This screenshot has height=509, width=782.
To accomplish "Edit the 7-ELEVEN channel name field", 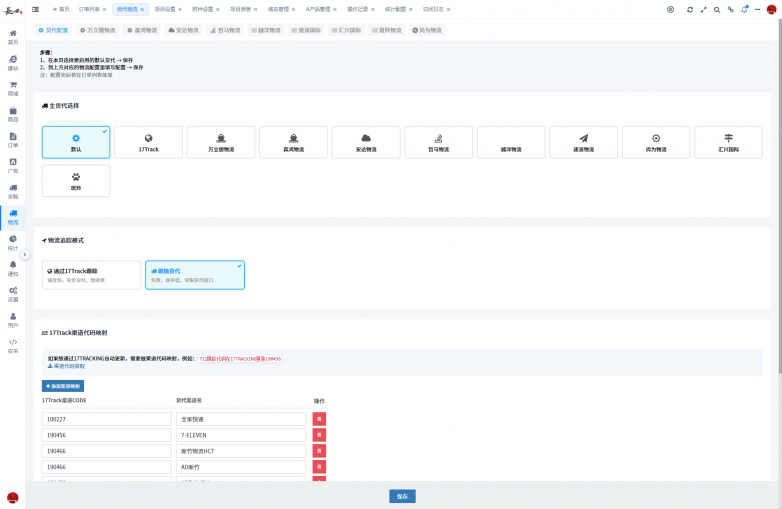I will [241, 435].
